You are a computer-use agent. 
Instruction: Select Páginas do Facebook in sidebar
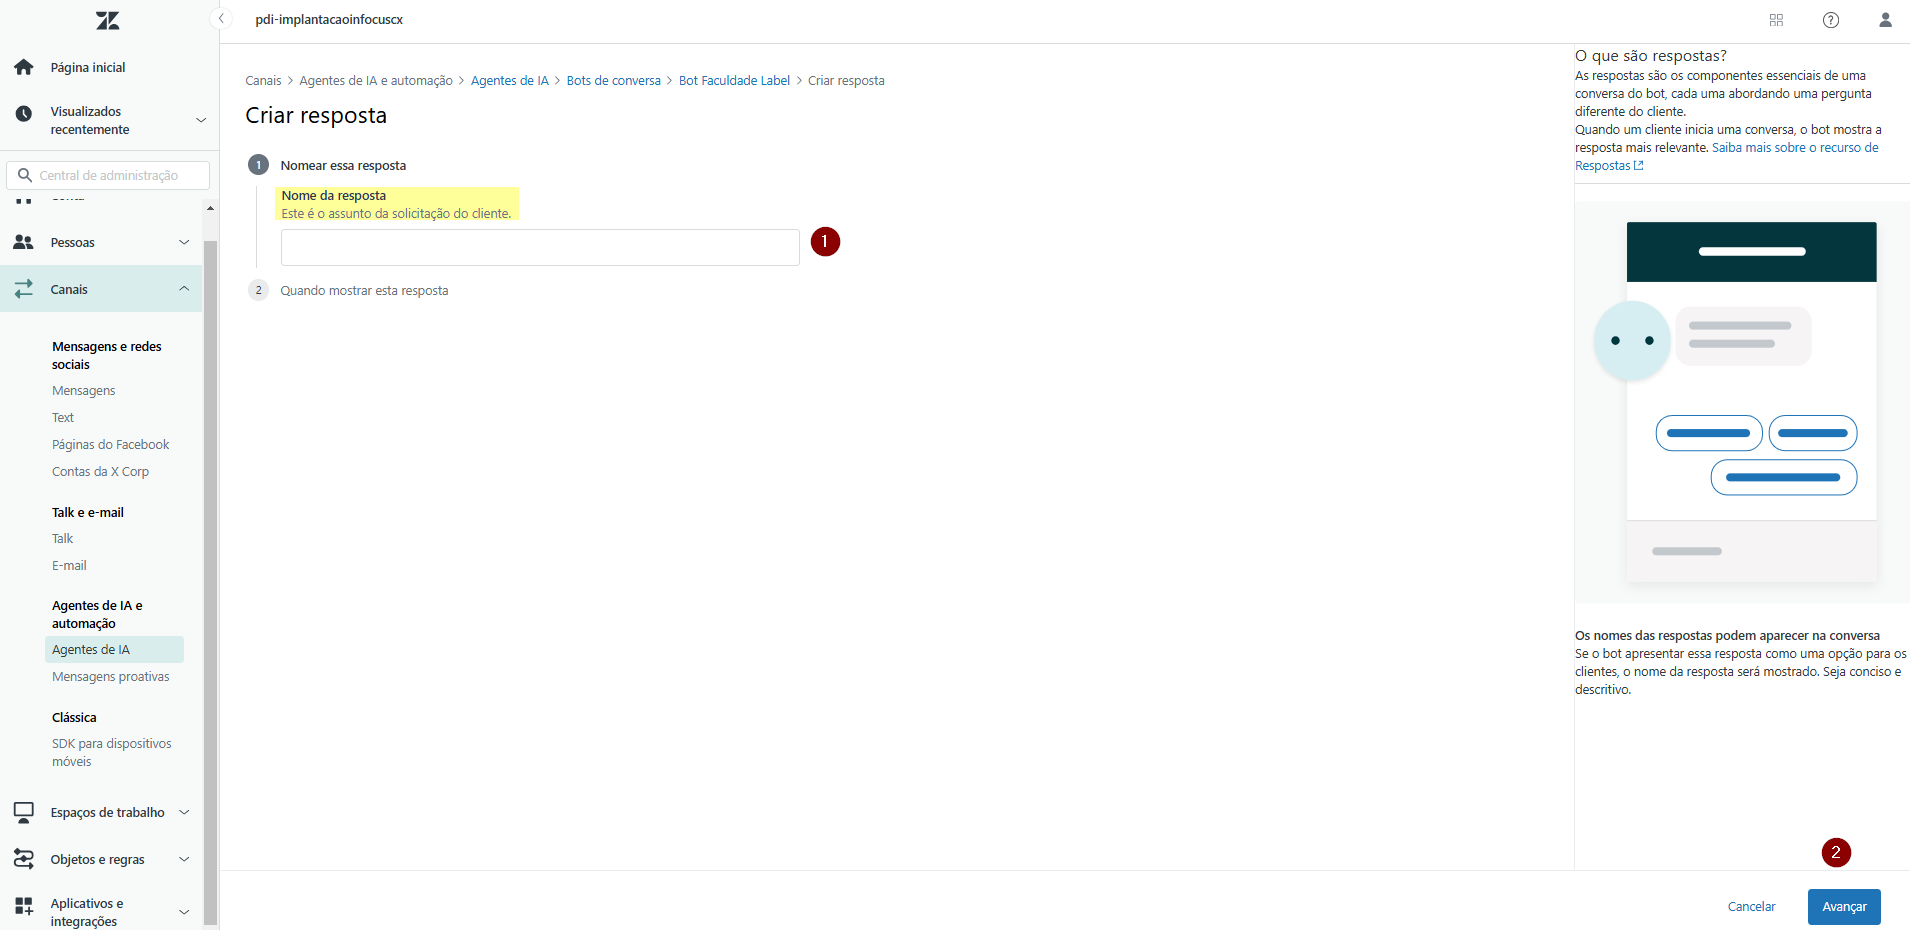coord(110,444)
